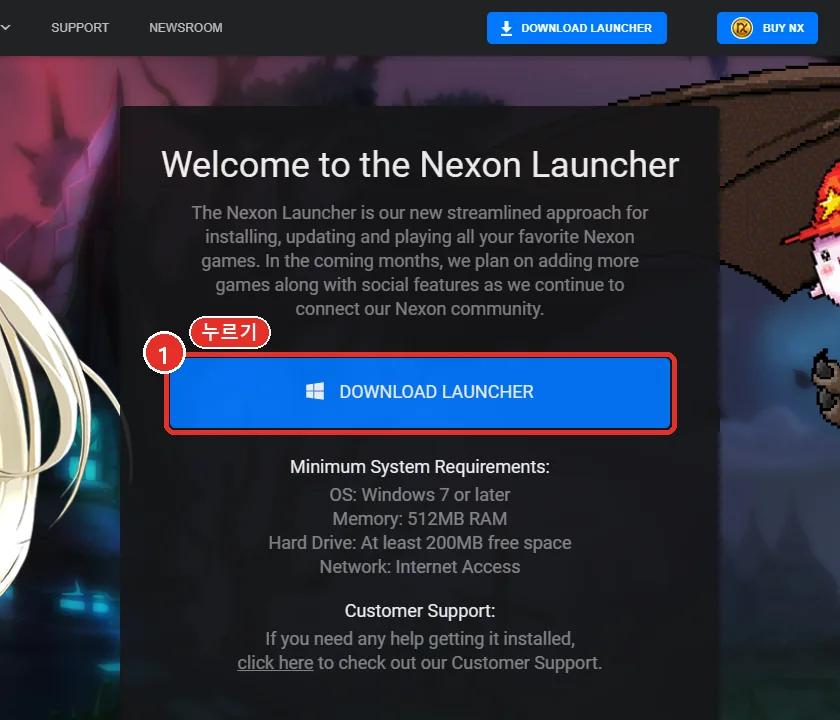Open the Newsroom menu item

point(186,28)
